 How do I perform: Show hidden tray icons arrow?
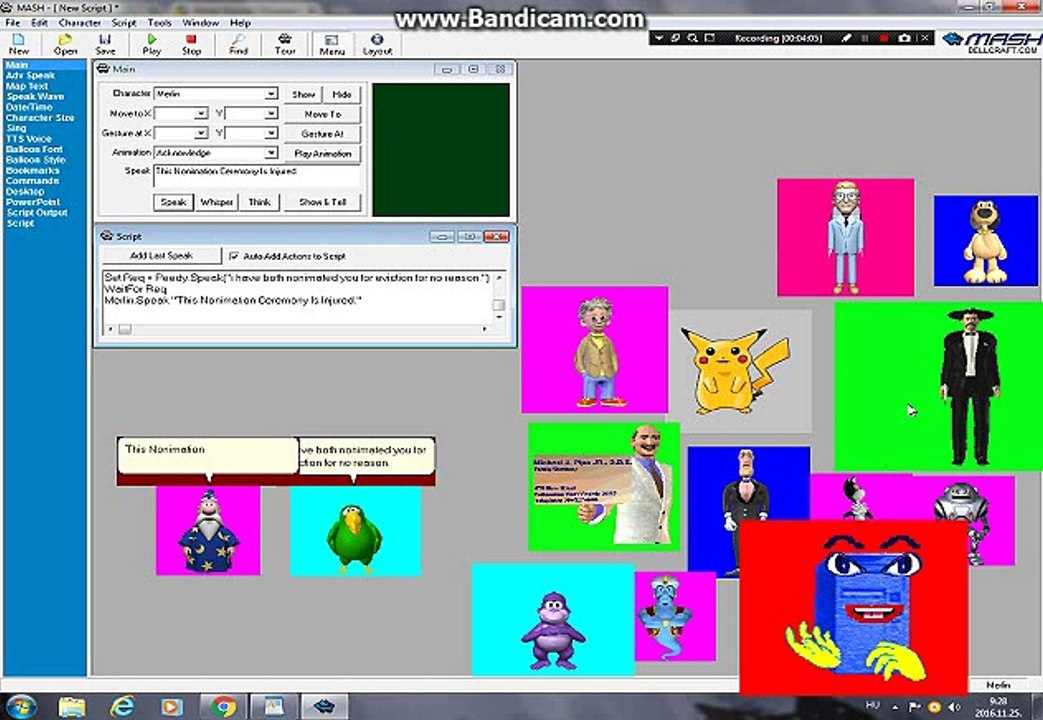(x=895, y=707)
